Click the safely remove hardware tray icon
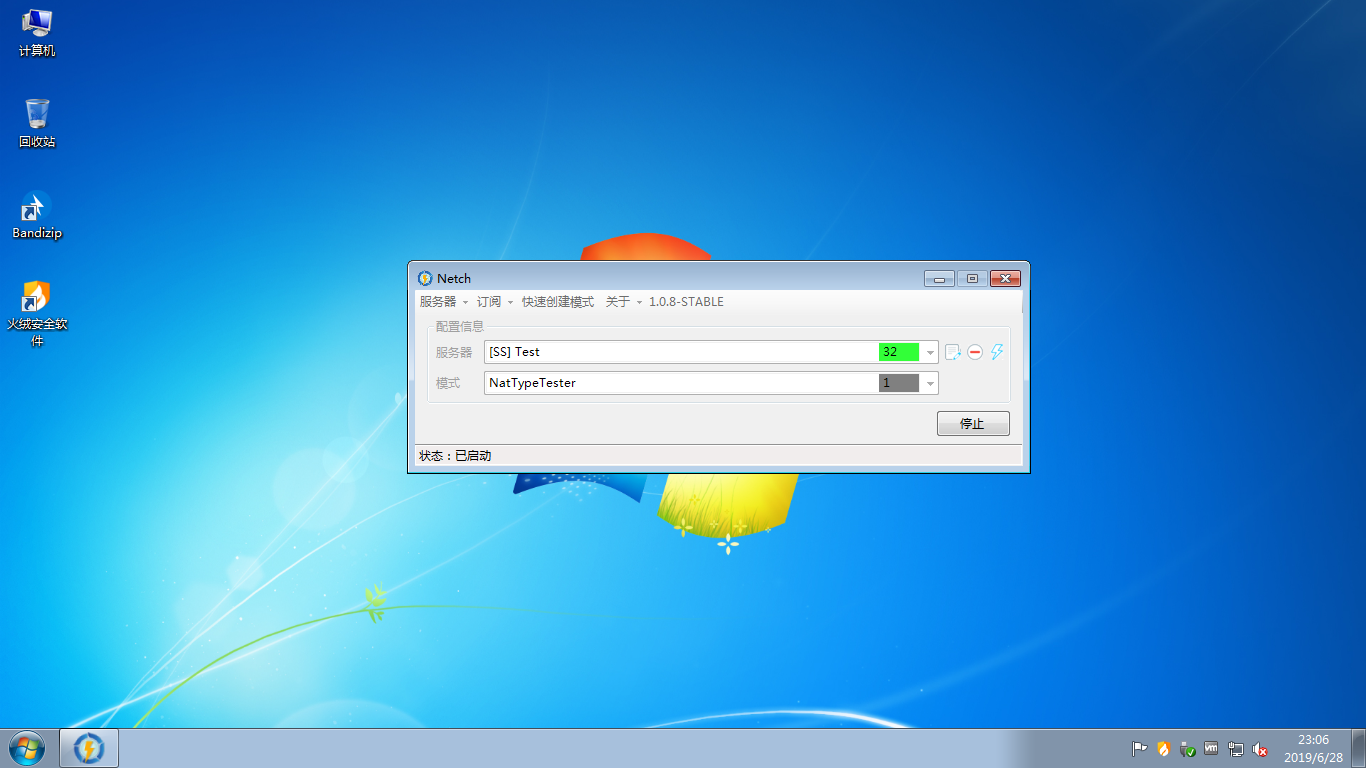This screenshot has width=1366, height=768. [1188, 748]
